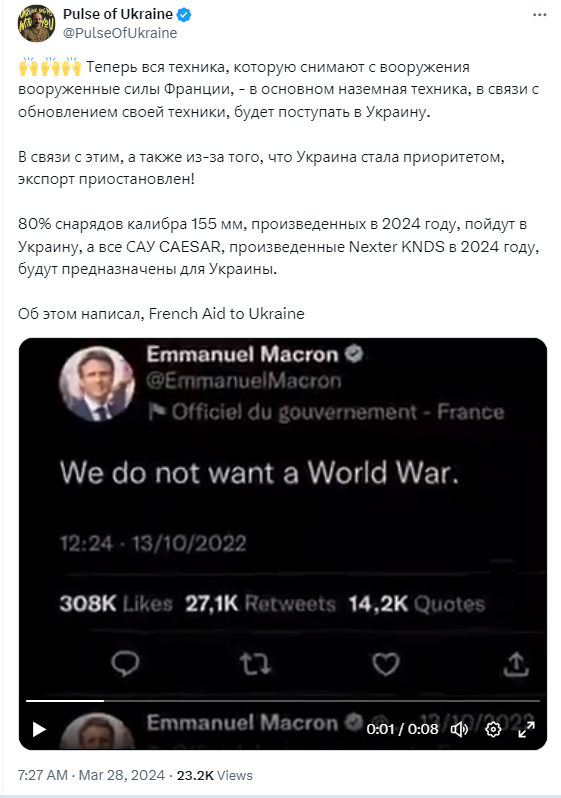
Task: Play the embedded video
Action: click(x=39, y=729)
